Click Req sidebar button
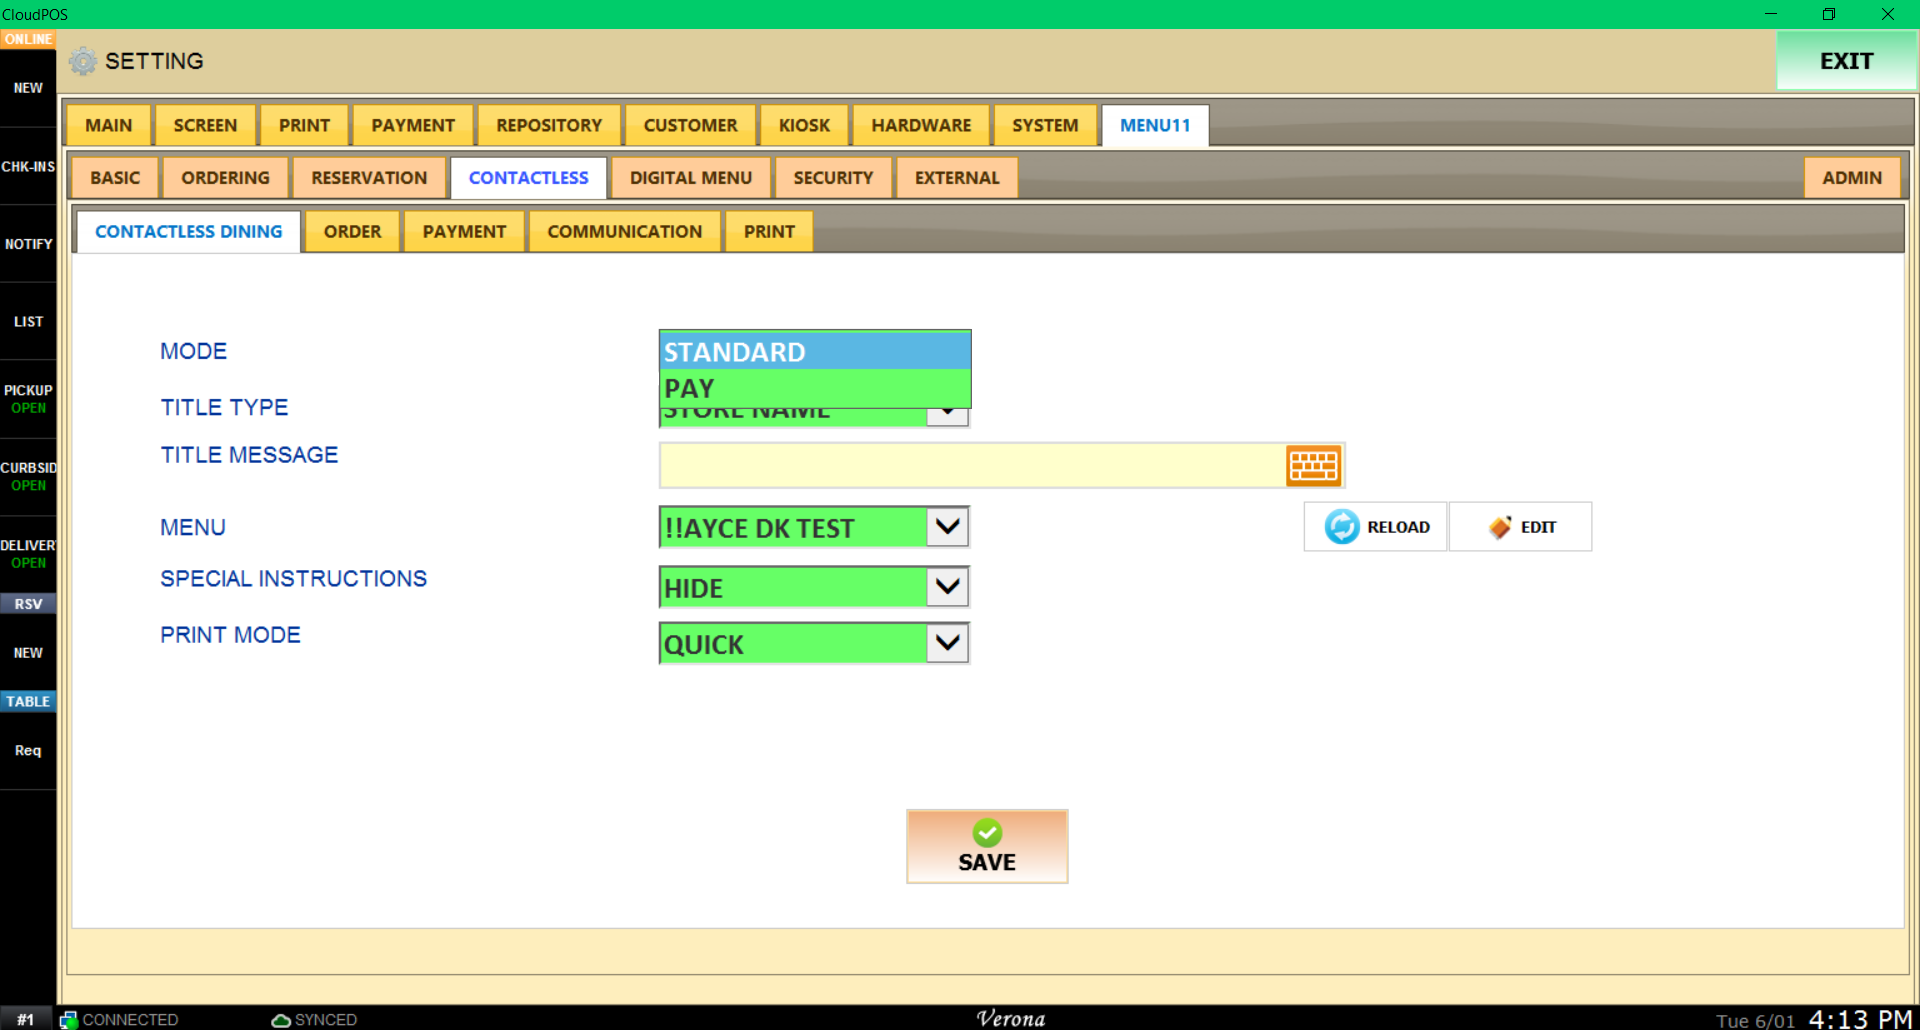Screen dimensions: 1920x1030 (x=28, y=751)
